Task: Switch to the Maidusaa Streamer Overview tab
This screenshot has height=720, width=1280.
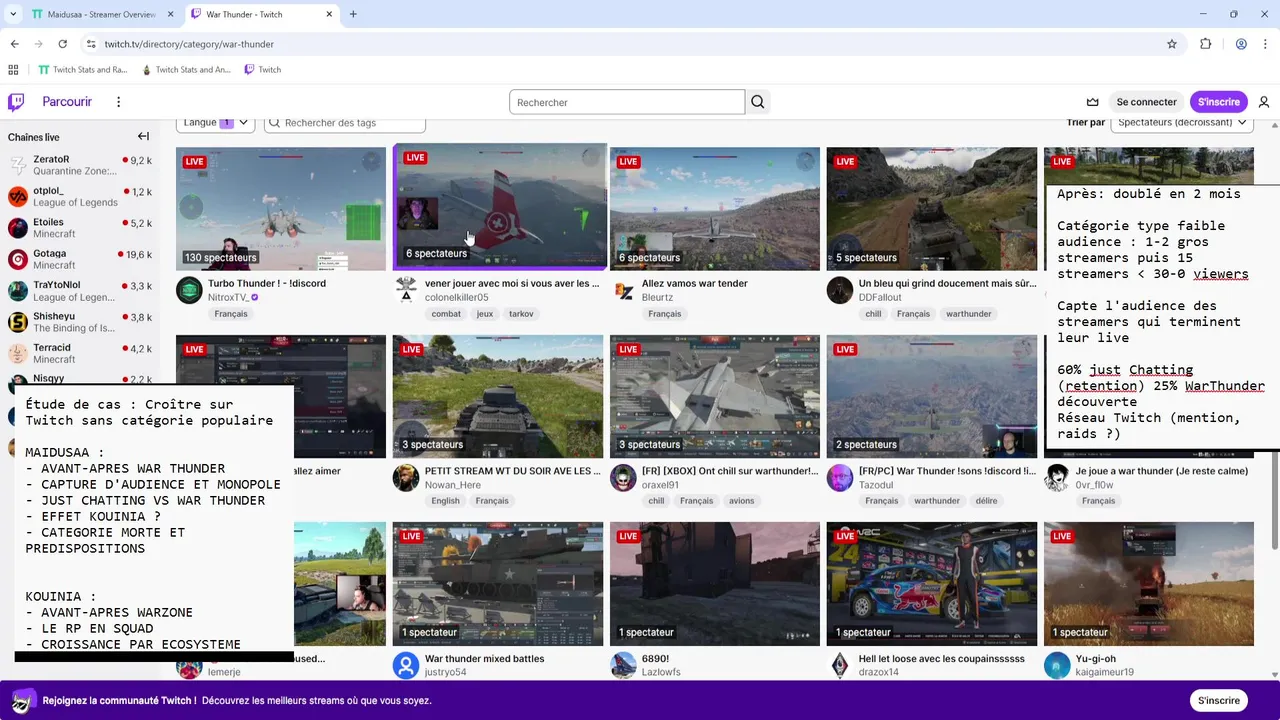Action: tap(100, 14)
